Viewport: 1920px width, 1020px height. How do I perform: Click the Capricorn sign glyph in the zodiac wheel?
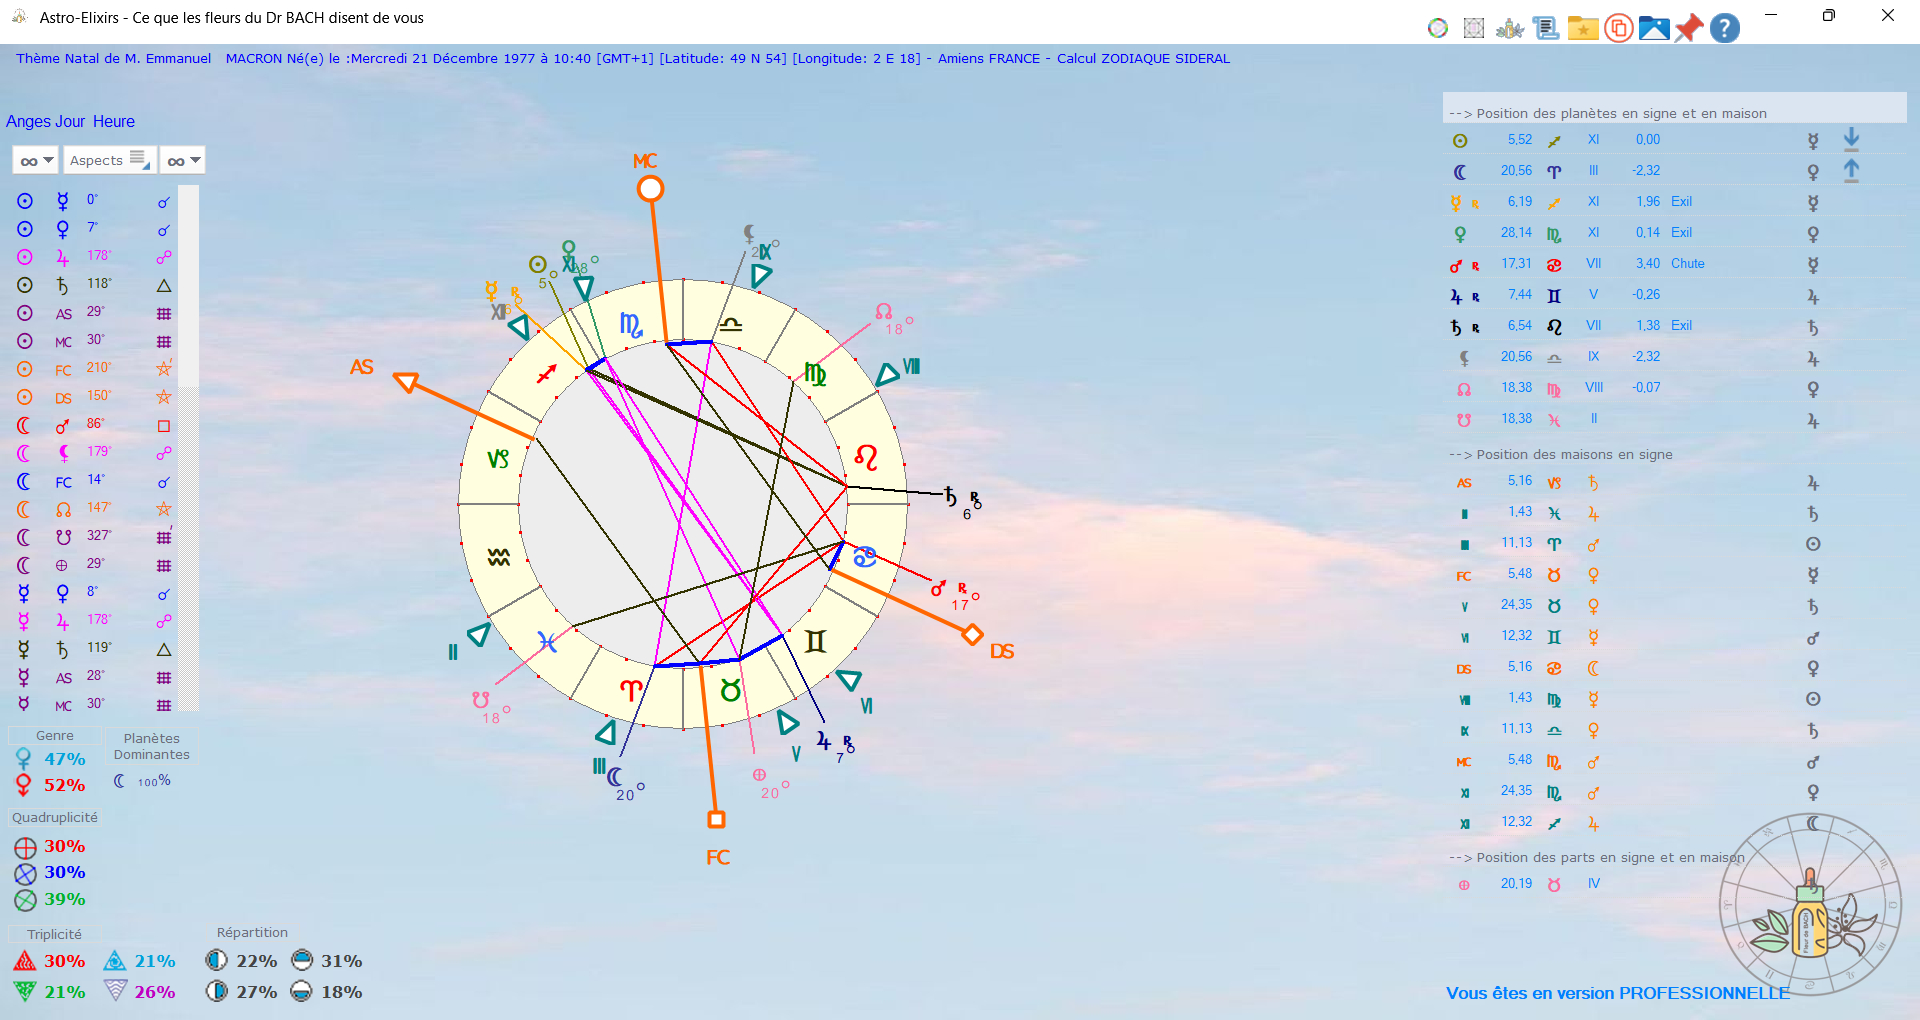click(498, 459)
